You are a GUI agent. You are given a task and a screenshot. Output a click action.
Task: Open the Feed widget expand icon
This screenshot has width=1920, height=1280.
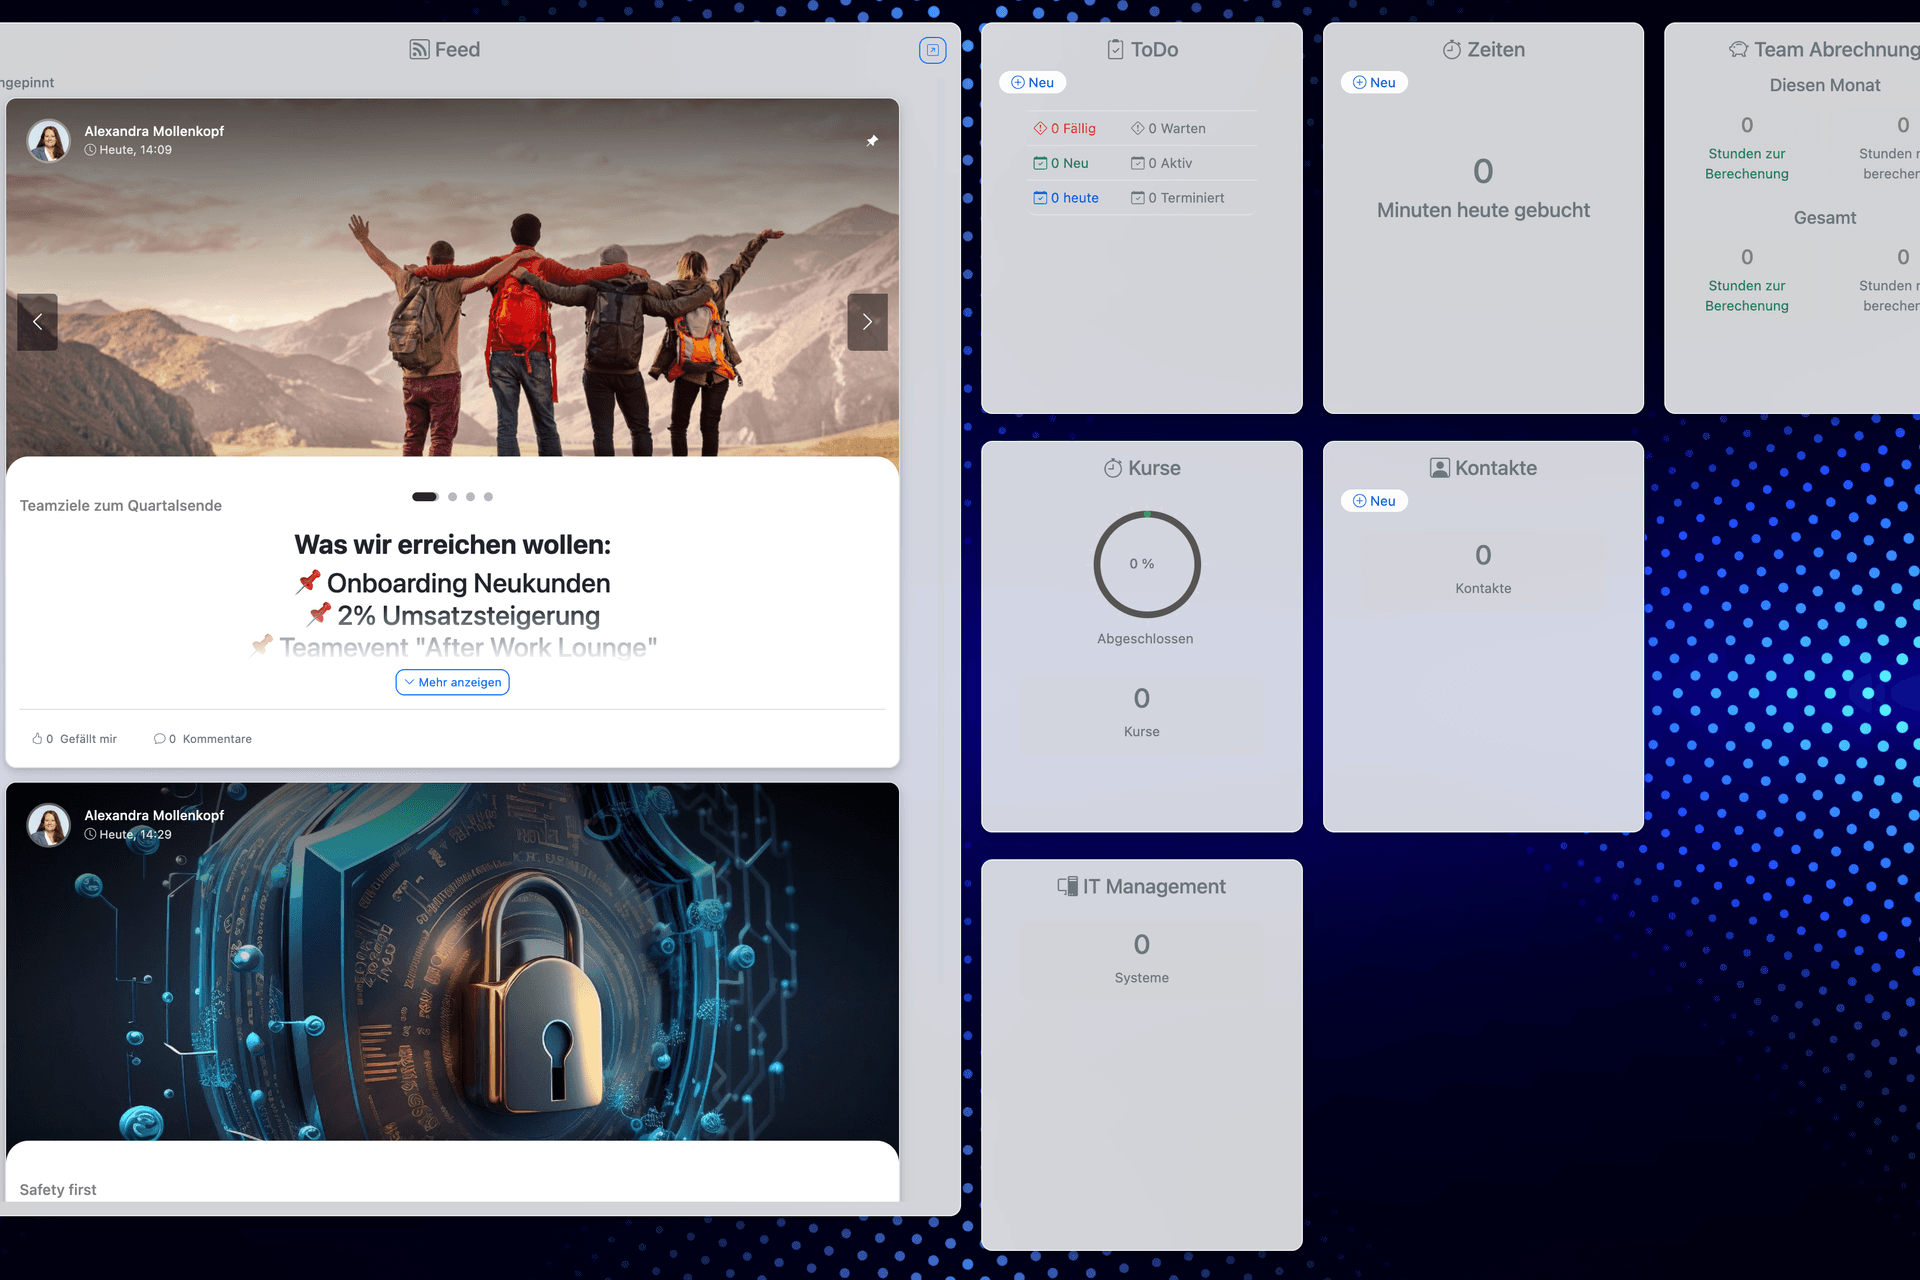932,50
